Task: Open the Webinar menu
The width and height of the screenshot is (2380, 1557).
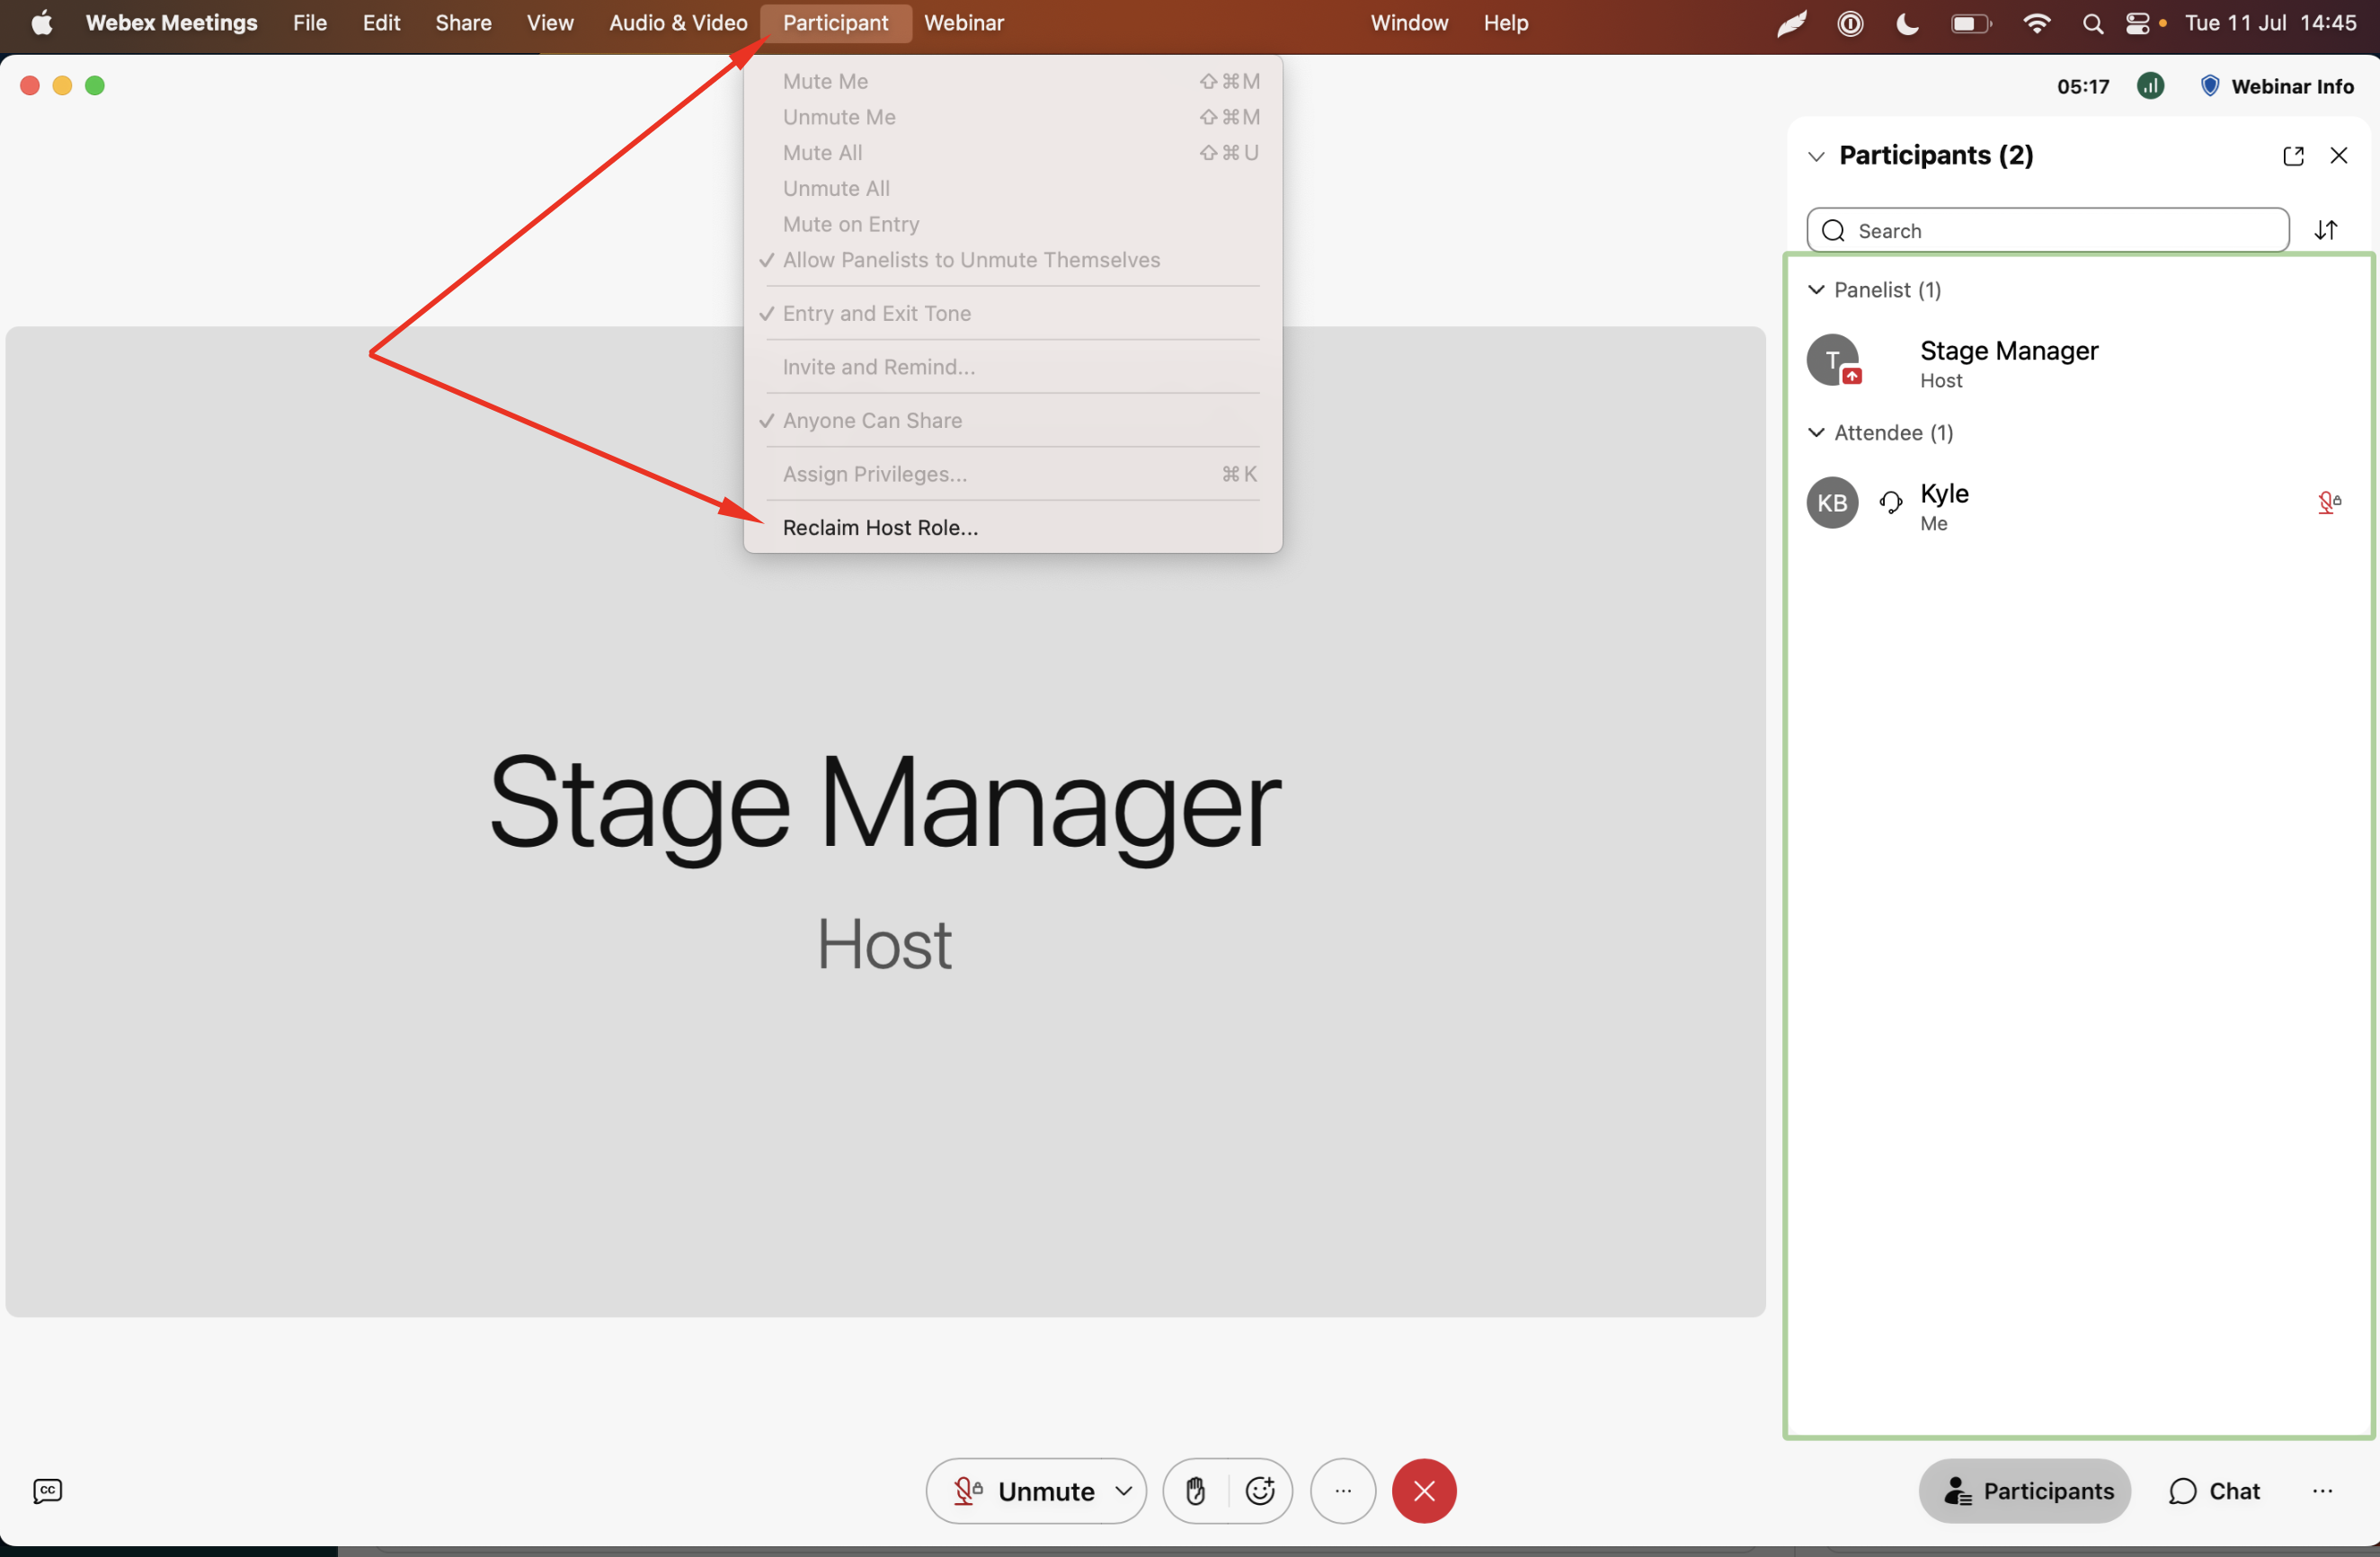Action: [x=963, y=23]
